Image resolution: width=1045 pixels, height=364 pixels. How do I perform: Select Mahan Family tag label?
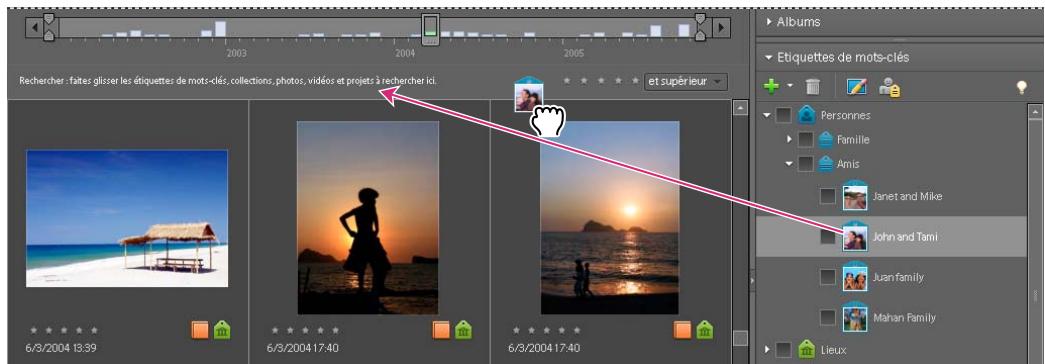point(904,317)
